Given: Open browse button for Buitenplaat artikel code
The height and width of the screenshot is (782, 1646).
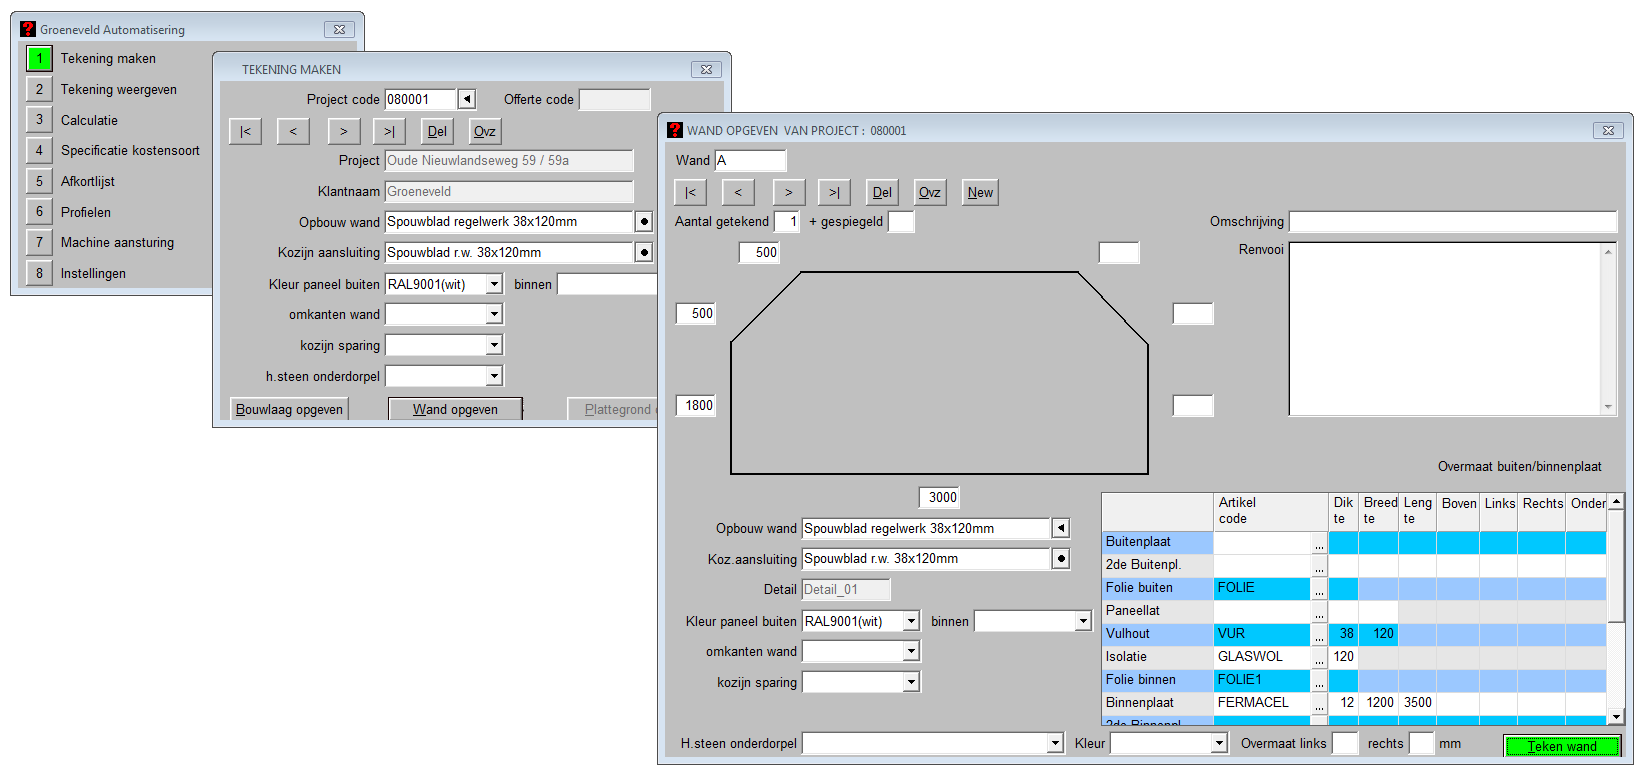Looking at the screenshot, I should [1319, 543].
